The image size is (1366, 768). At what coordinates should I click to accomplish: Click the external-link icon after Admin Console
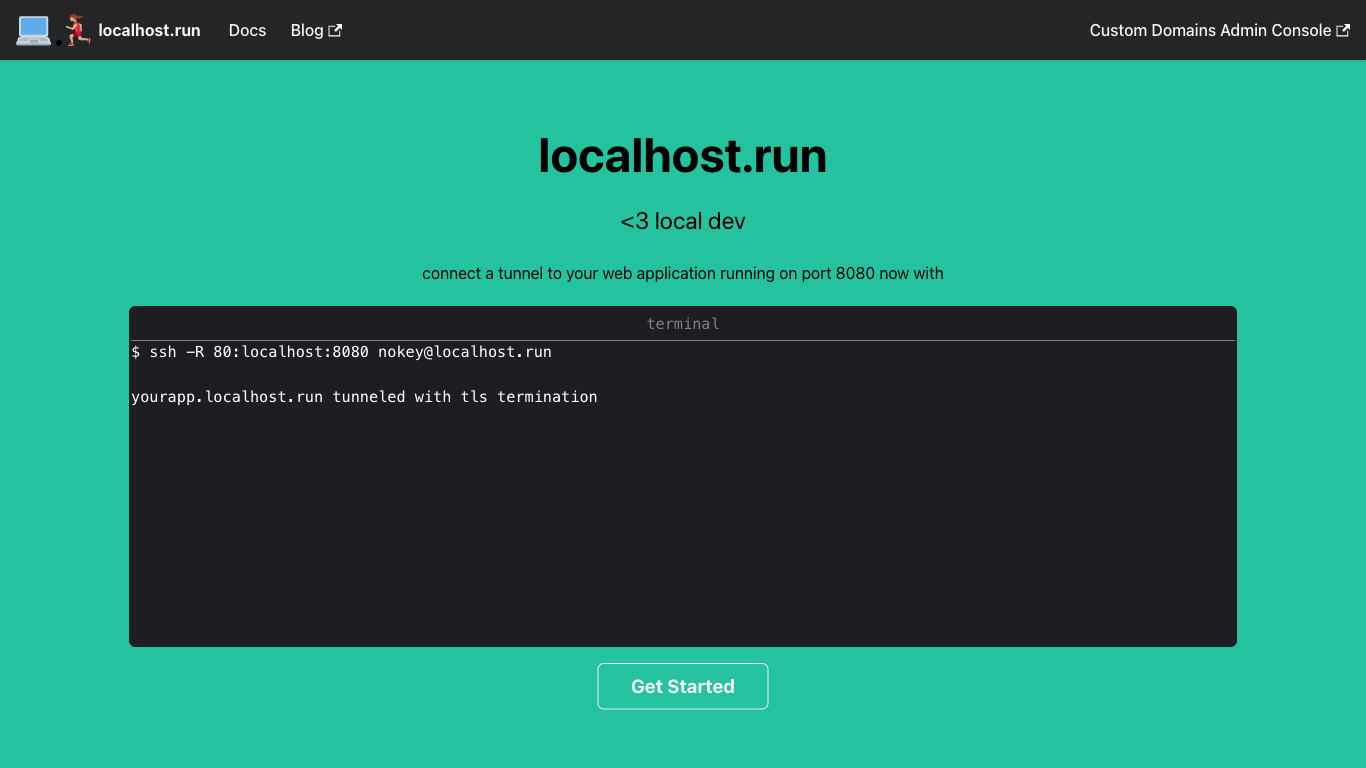click(1343, 30)
